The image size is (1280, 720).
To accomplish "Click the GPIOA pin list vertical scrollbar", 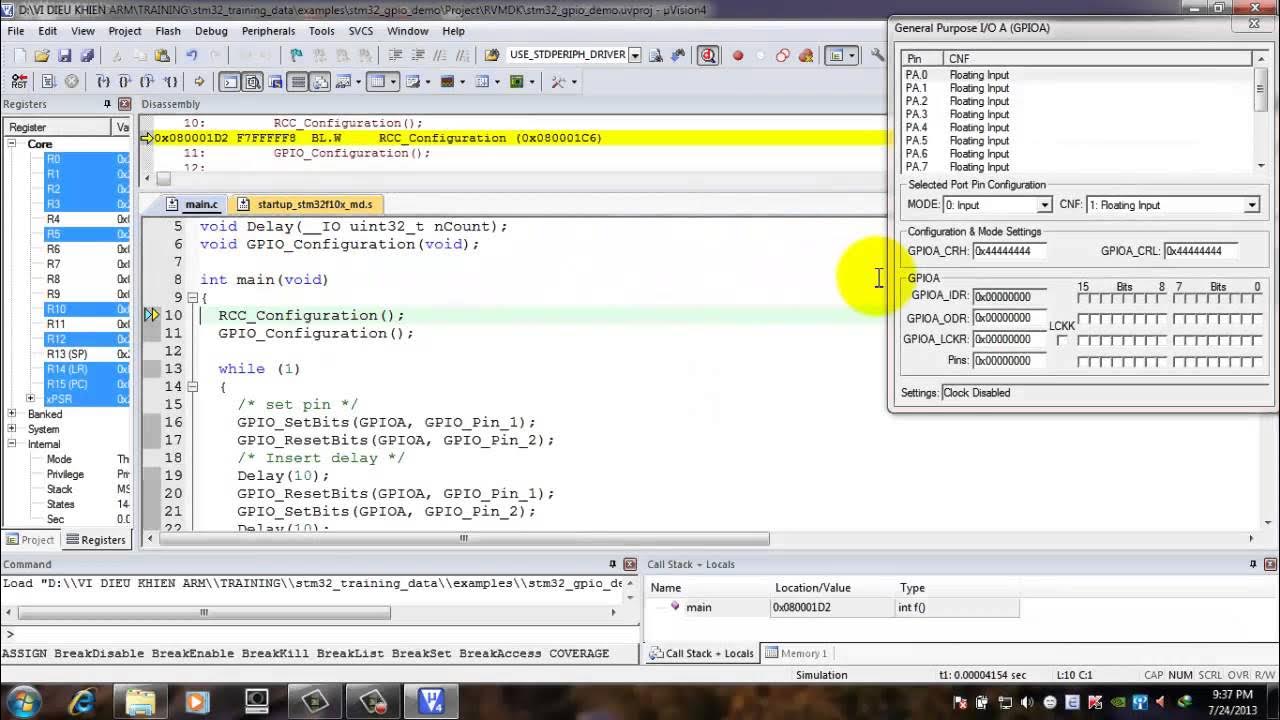I will click(1261, 112).
